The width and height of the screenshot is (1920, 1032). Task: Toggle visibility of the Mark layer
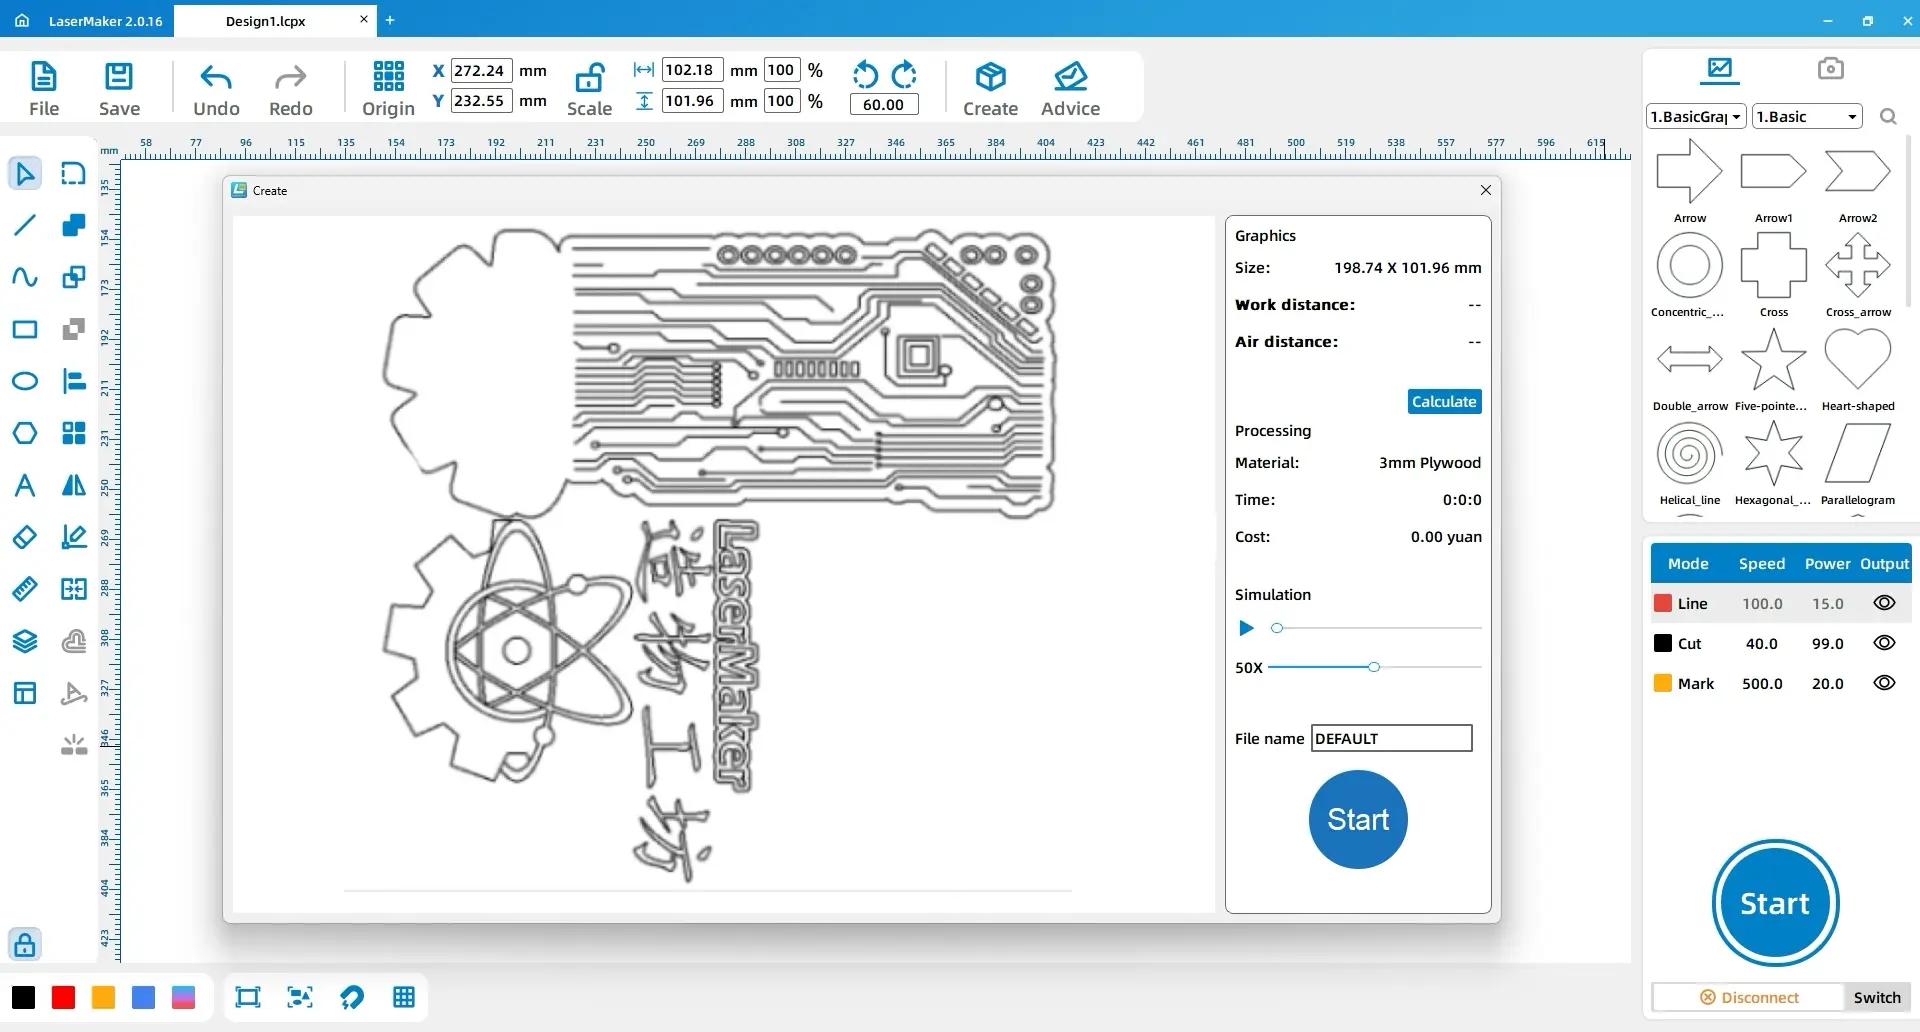click(1884, 683)
